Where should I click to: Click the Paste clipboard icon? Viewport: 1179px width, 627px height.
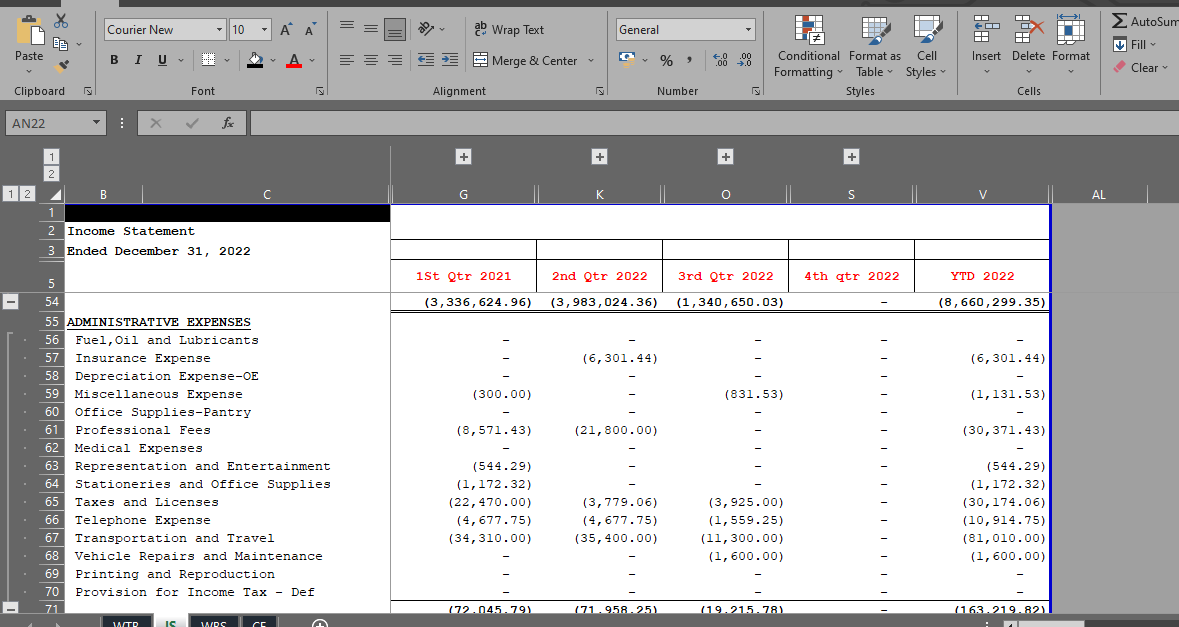[29, 32]
